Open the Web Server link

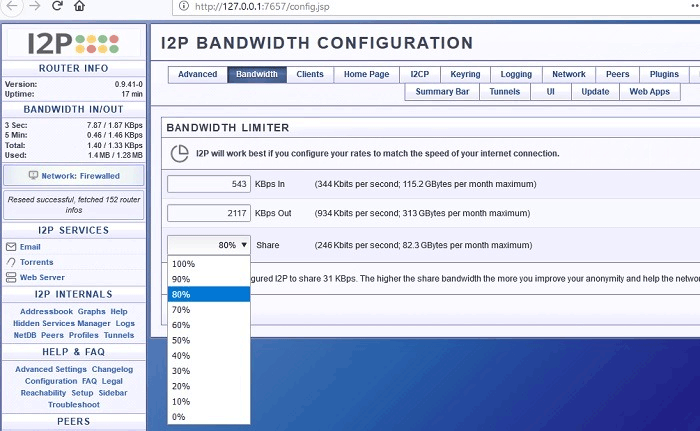42,277
